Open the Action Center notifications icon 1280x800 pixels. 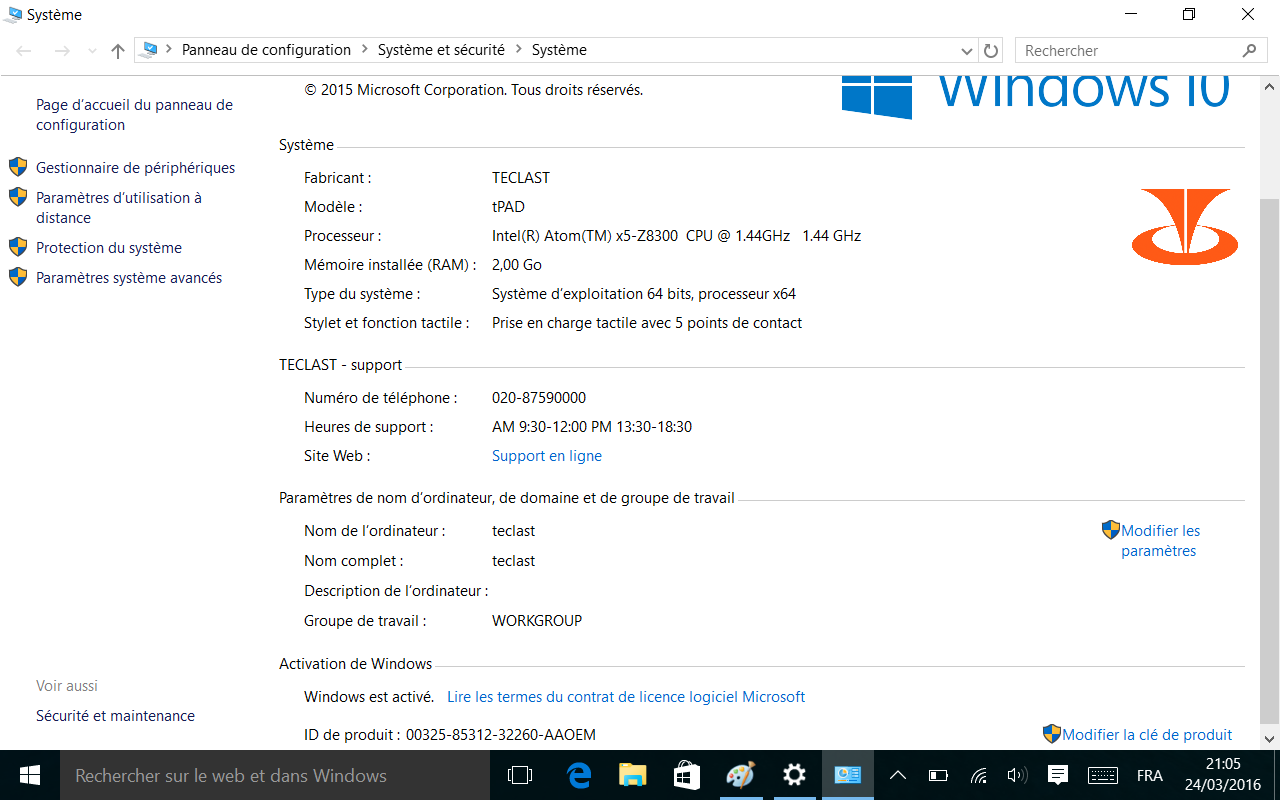coord(1057,775)
